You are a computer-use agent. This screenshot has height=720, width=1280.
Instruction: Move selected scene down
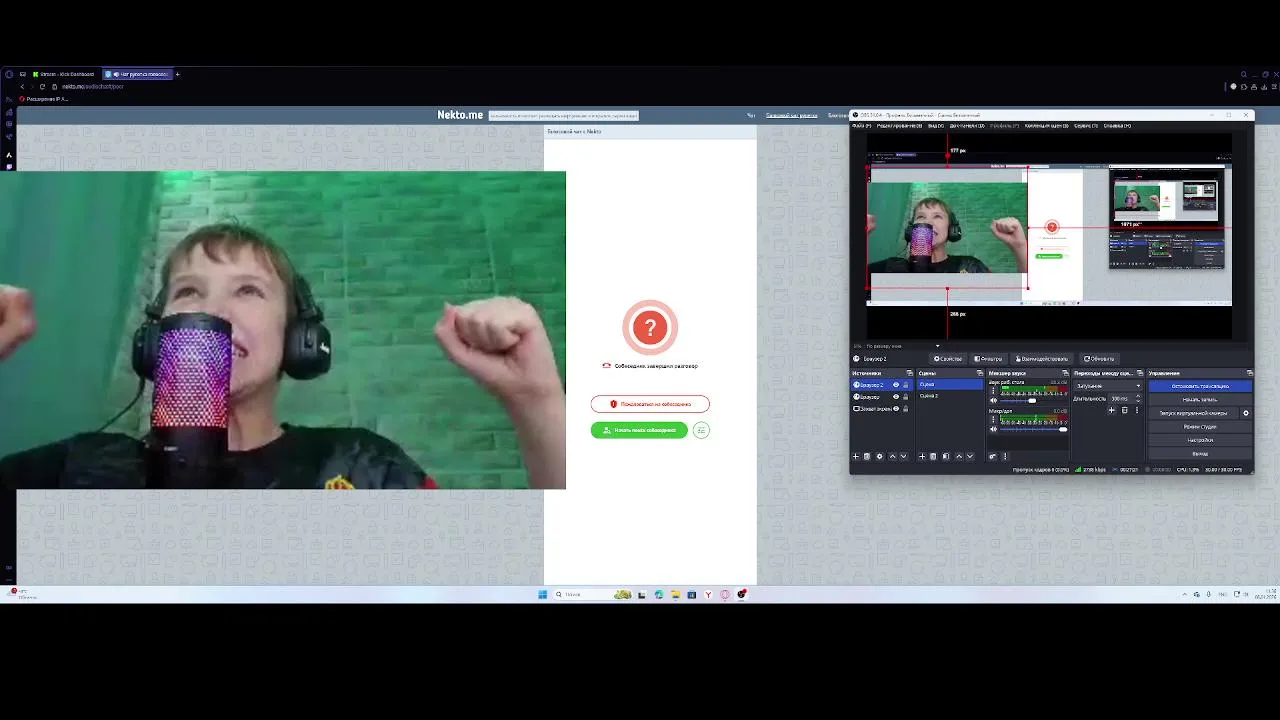(970, 456)
